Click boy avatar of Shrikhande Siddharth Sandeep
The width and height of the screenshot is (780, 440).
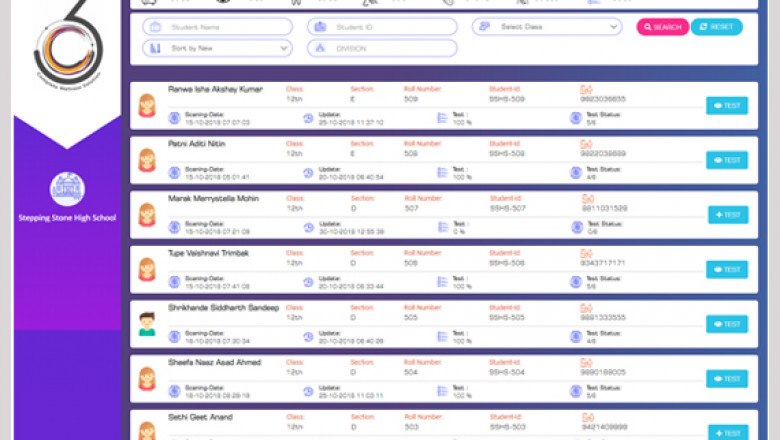click(147, 324)
